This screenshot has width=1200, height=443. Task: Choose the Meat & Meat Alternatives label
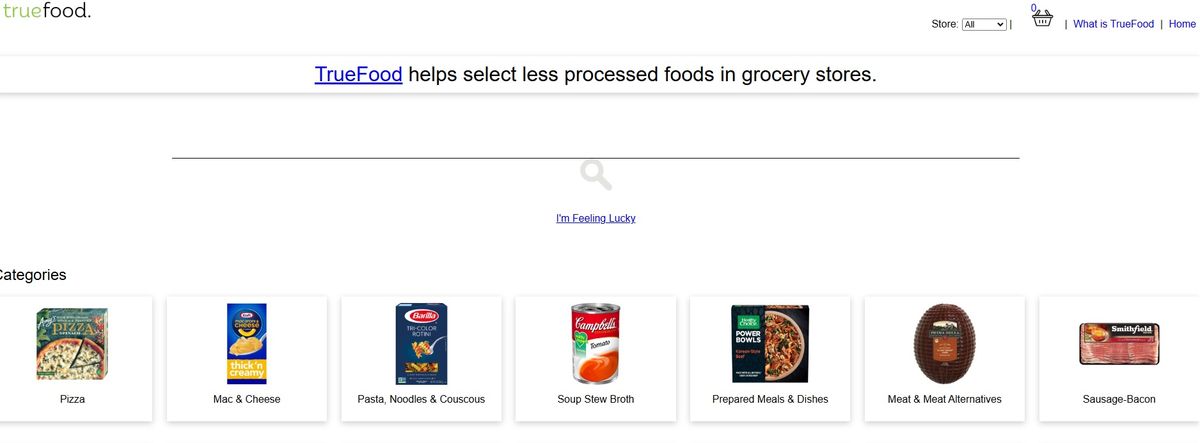coord(944,399)
